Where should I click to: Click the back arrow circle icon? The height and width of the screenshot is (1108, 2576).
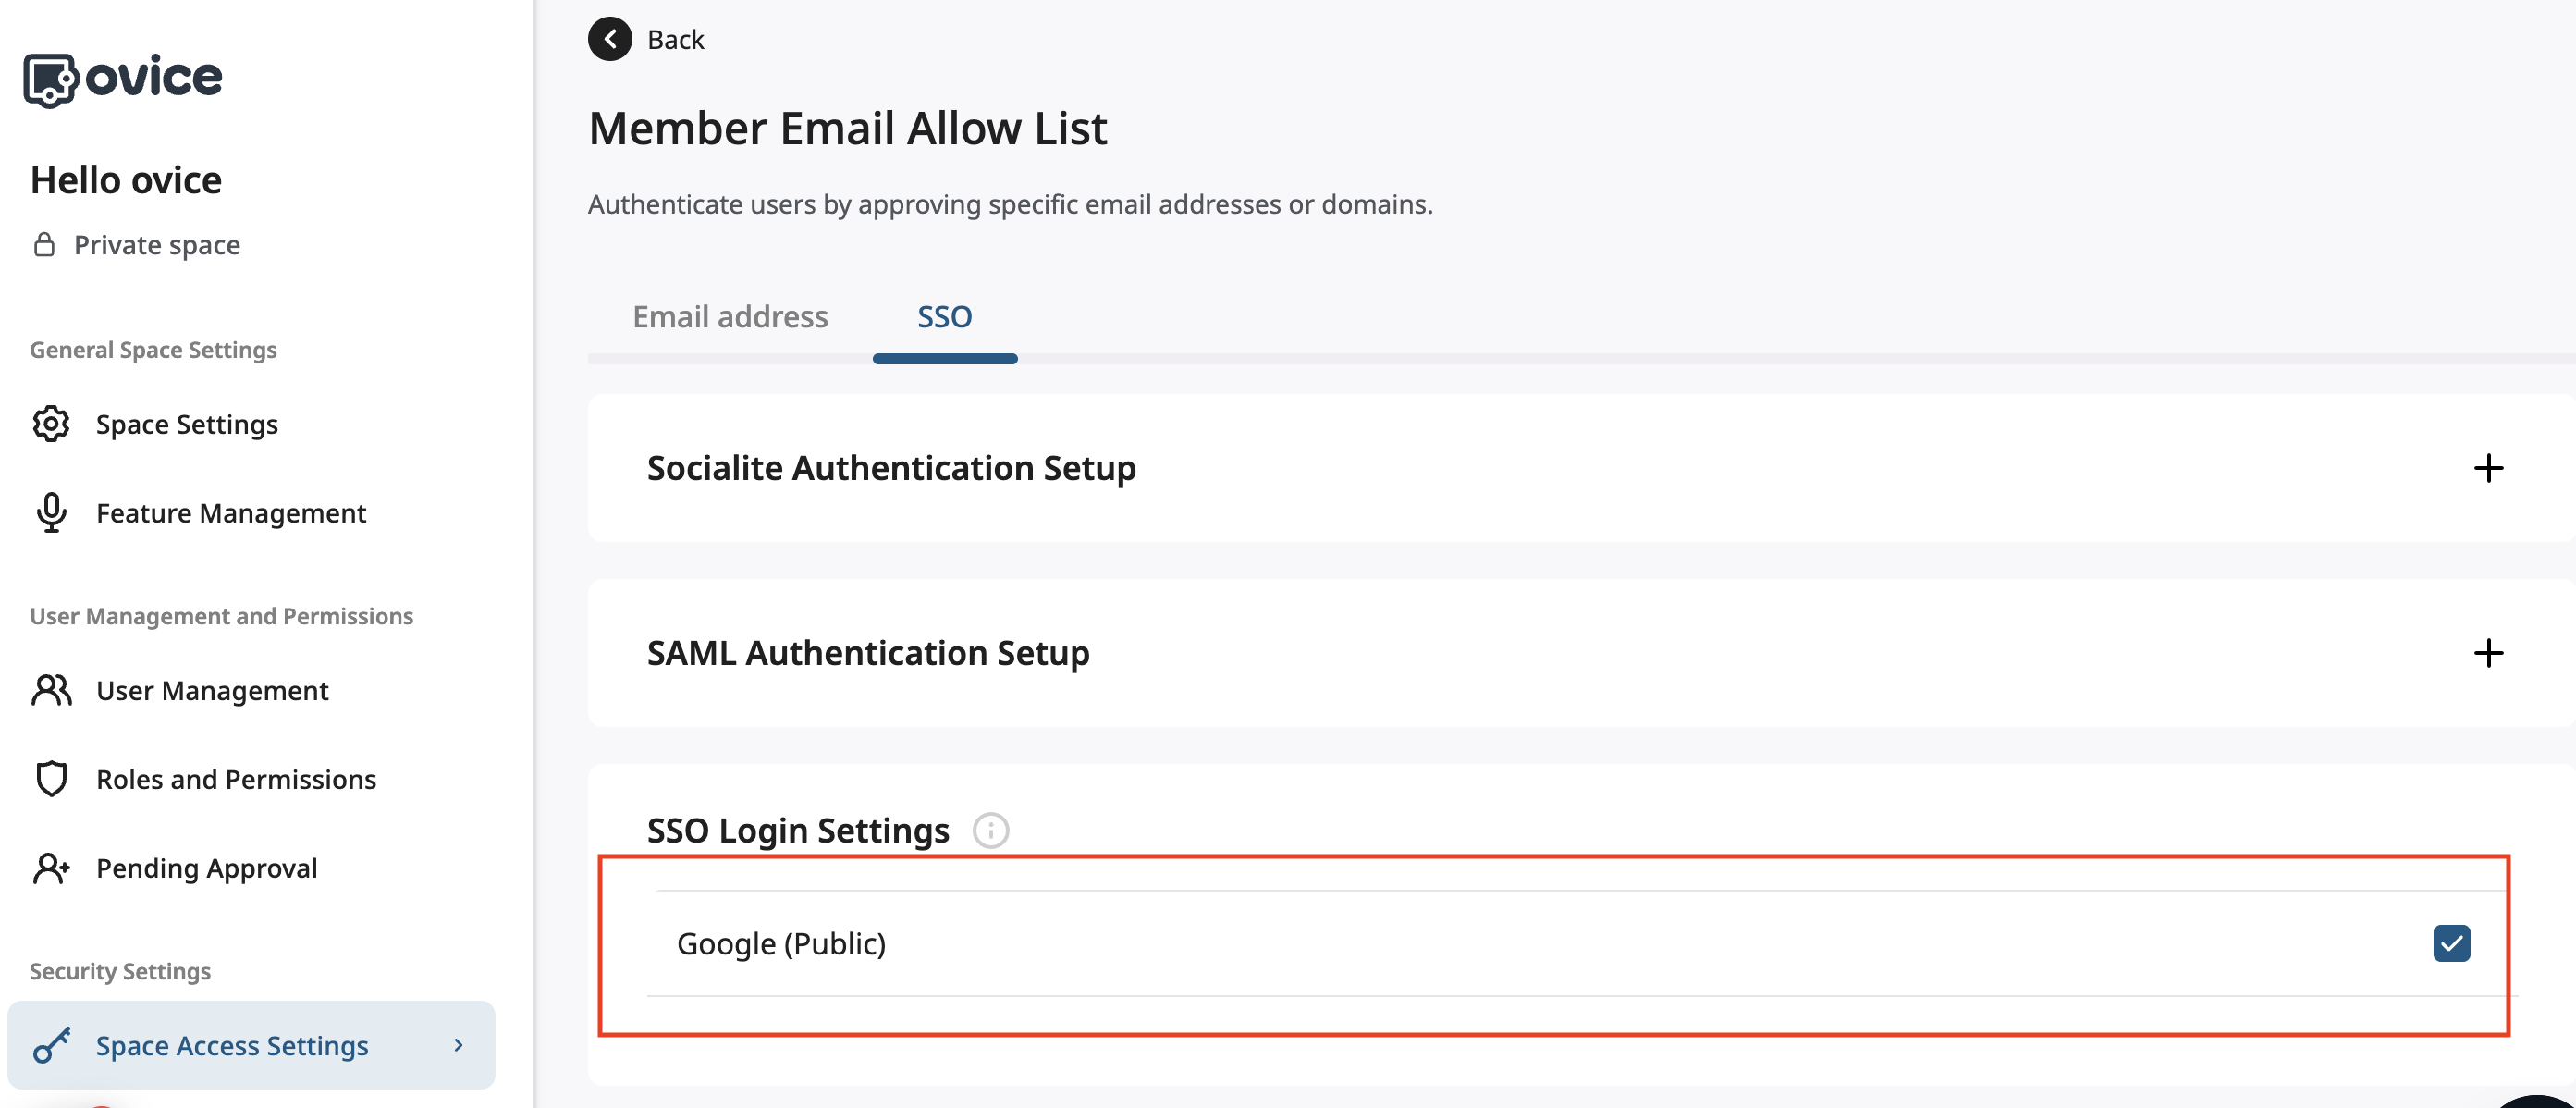(x=609, y=39)
